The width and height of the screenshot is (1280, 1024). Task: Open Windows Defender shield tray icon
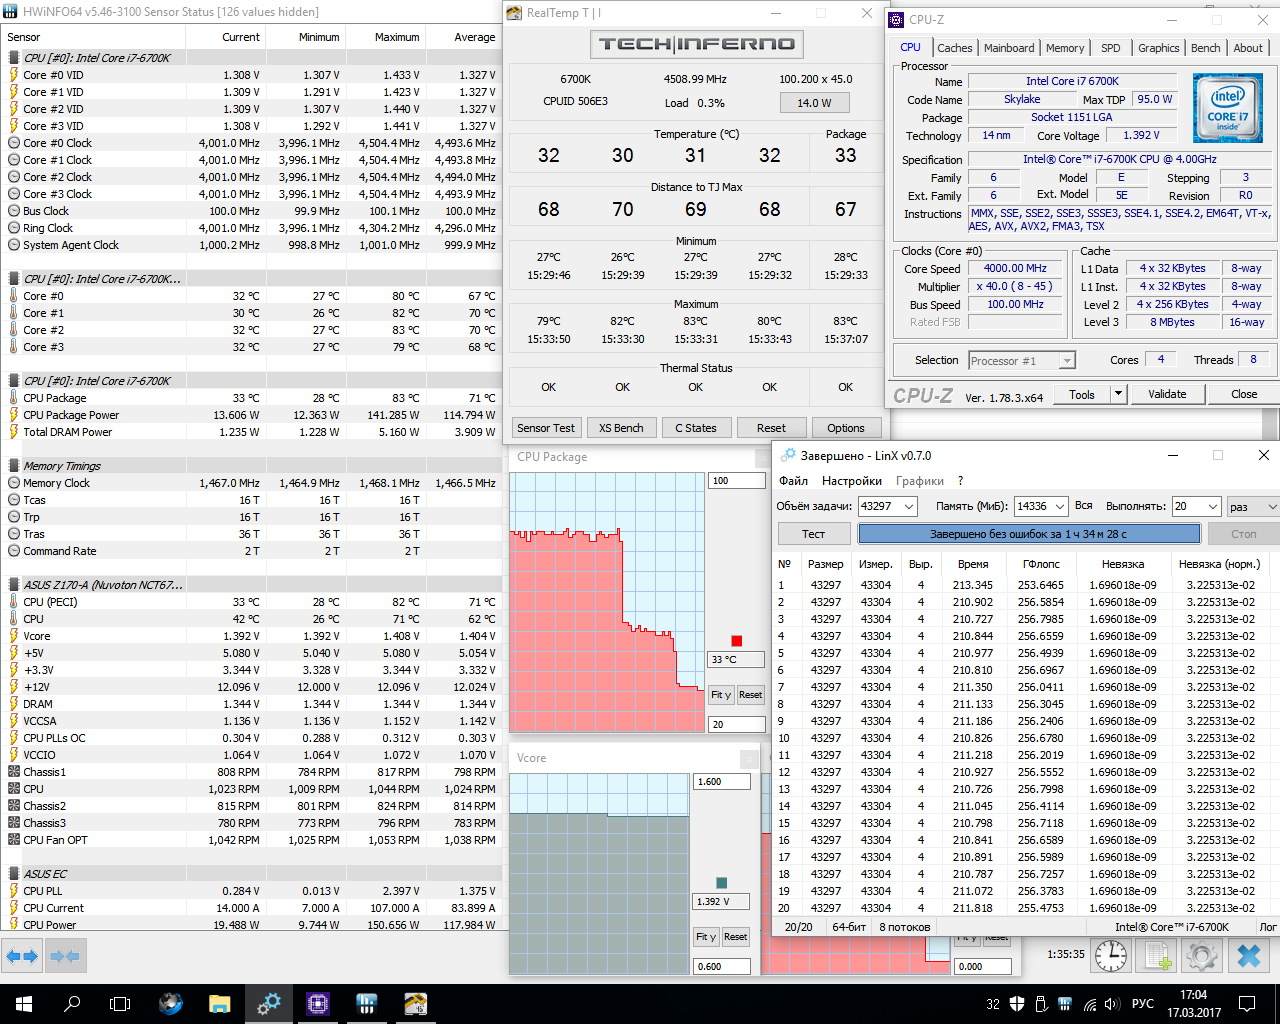pos(1017,1004)
